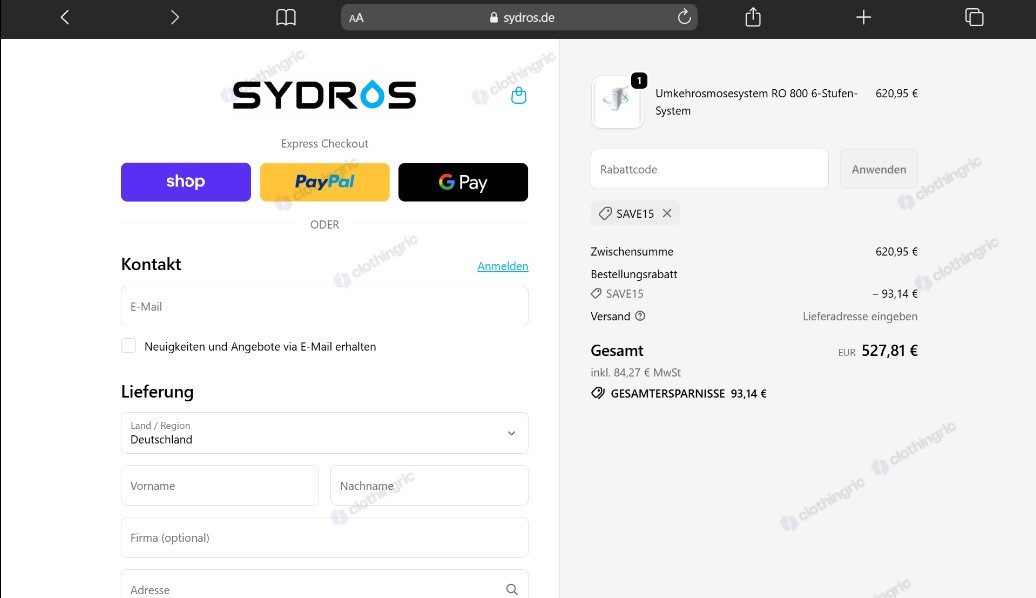Apply discount with Anwenden button
Screen dimensions: 1036x598
(x=879, y=169)
